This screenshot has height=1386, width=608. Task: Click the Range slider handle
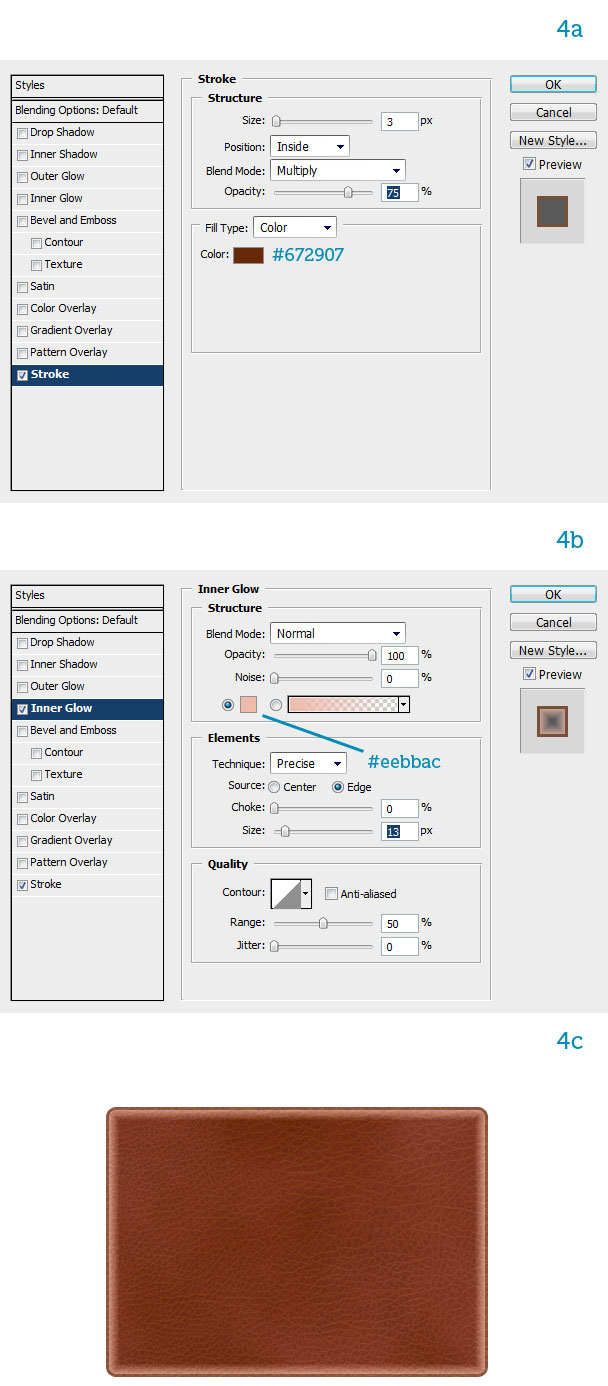point(323,923)
